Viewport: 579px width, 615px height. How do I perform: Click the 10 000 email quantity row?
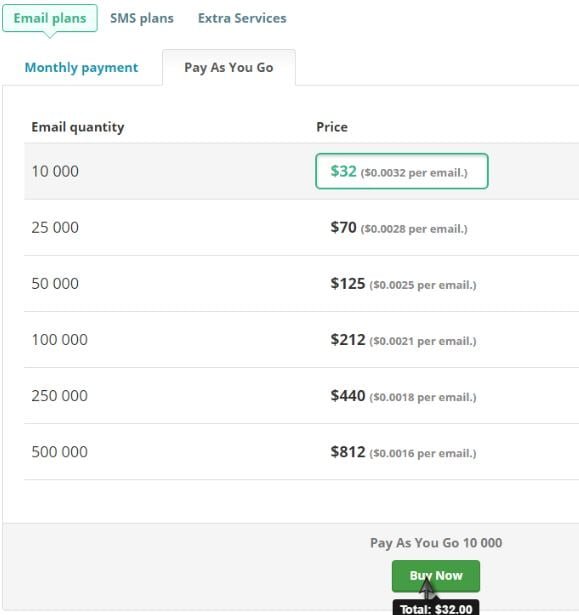coord(301,171)
